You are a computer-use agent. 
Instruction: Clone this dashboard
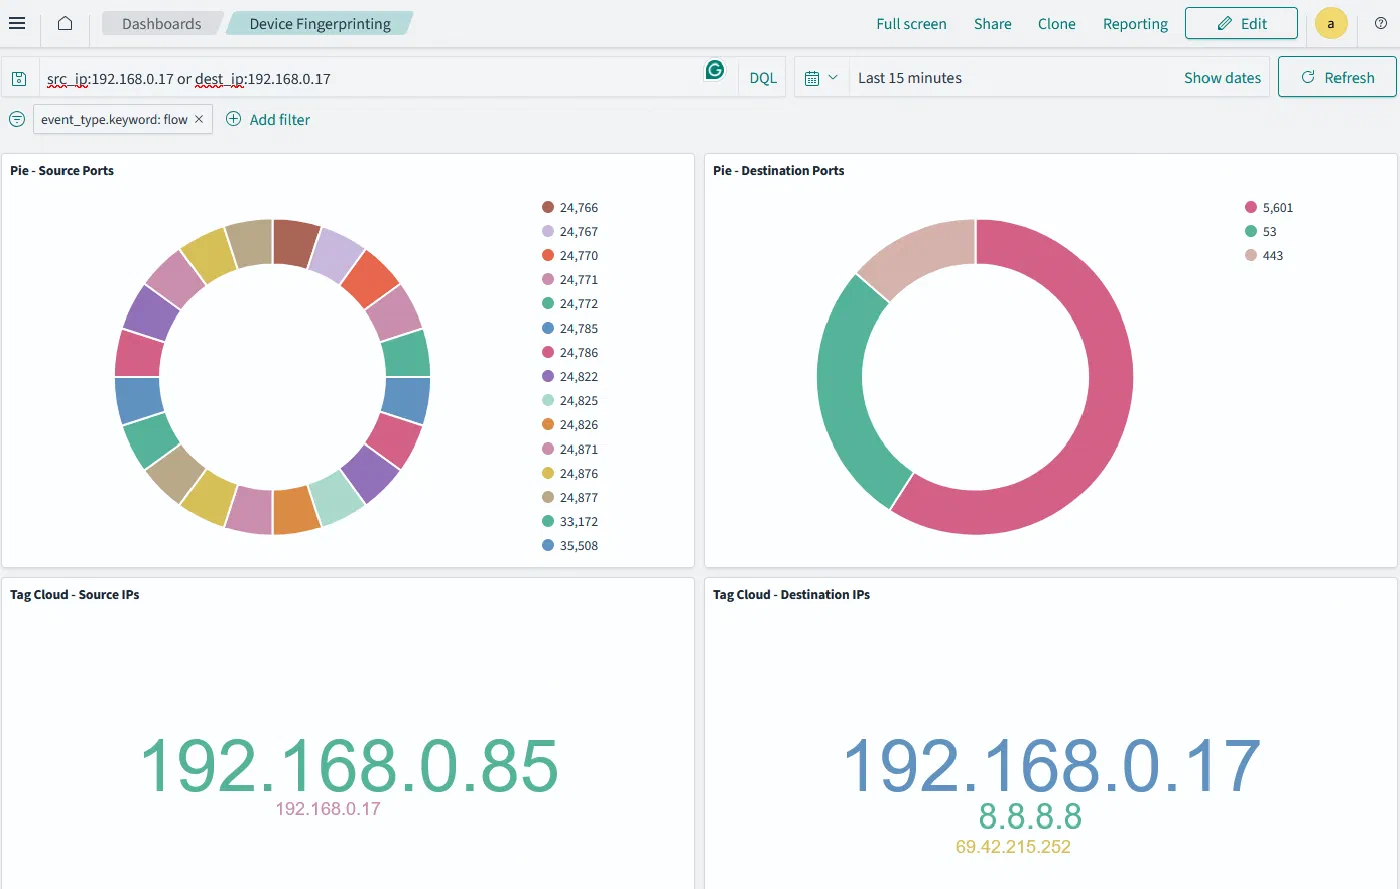click(x=1056, y=23)
